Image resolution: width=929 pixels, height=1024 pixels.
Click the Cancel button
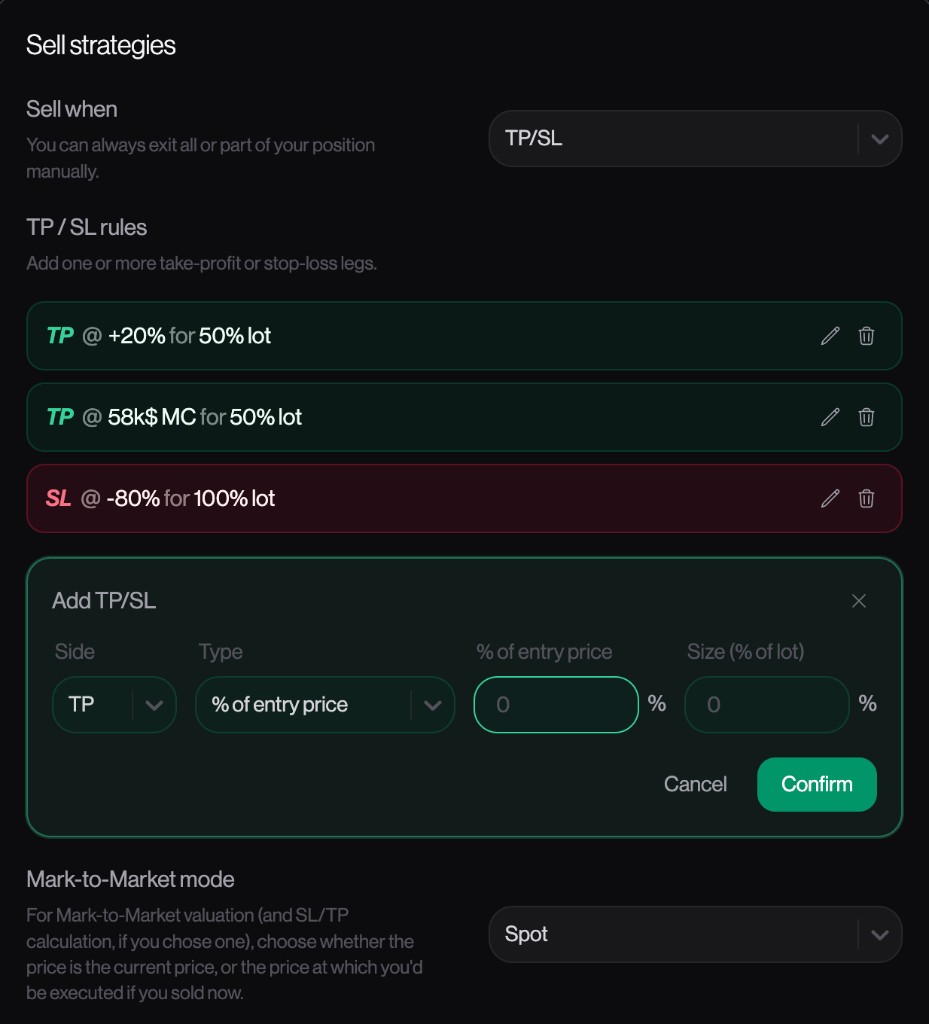pos(695,784)
